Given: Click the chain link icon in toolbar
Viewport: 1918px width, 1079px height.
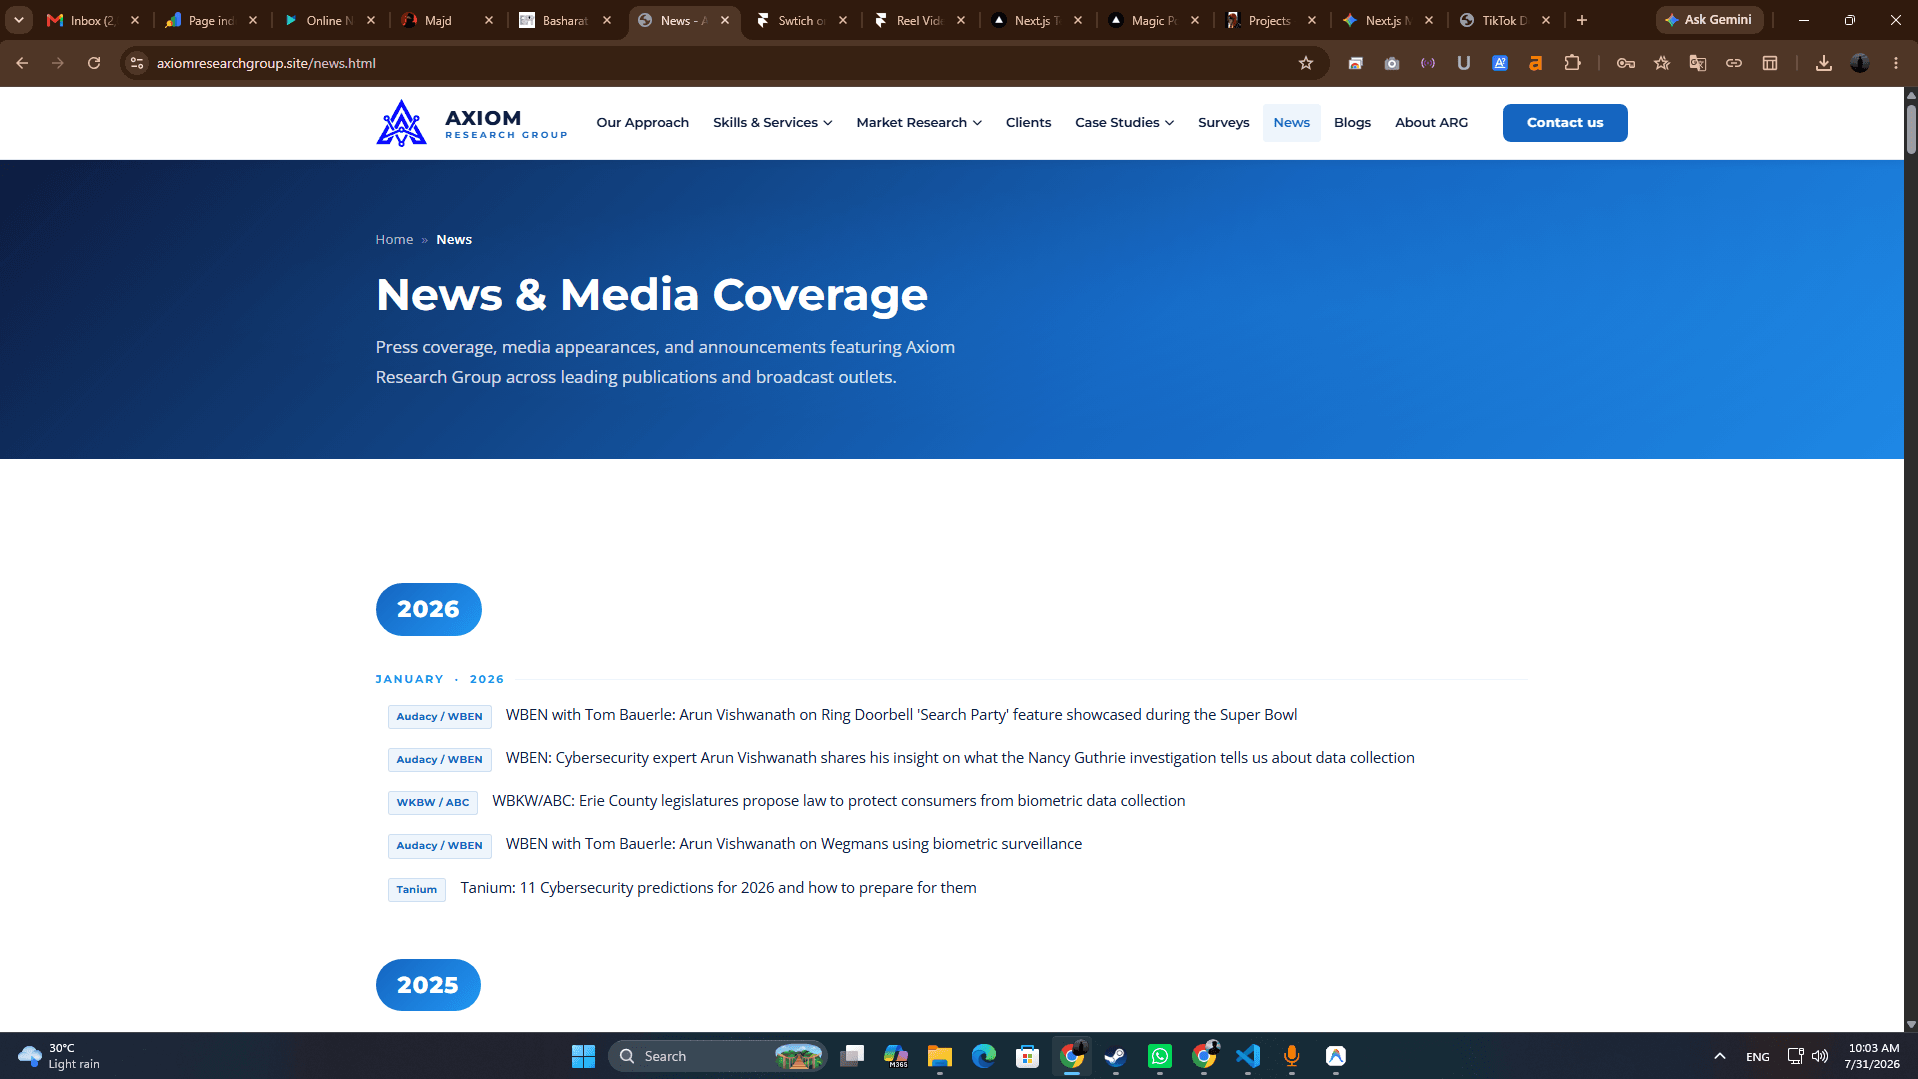Looking at the screenshot, I should tap(1734, 63).
